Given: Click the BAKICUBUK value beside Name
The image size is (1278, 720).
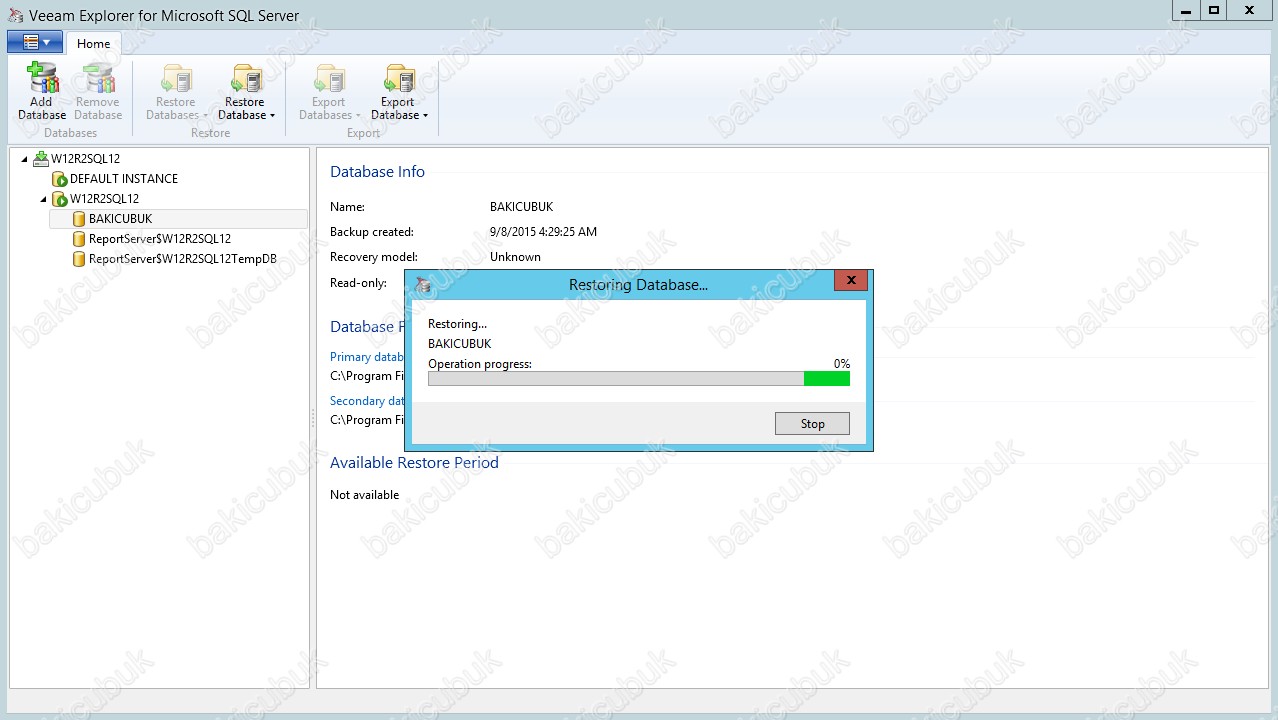Looking at the screenshot, I should point(521,207).
